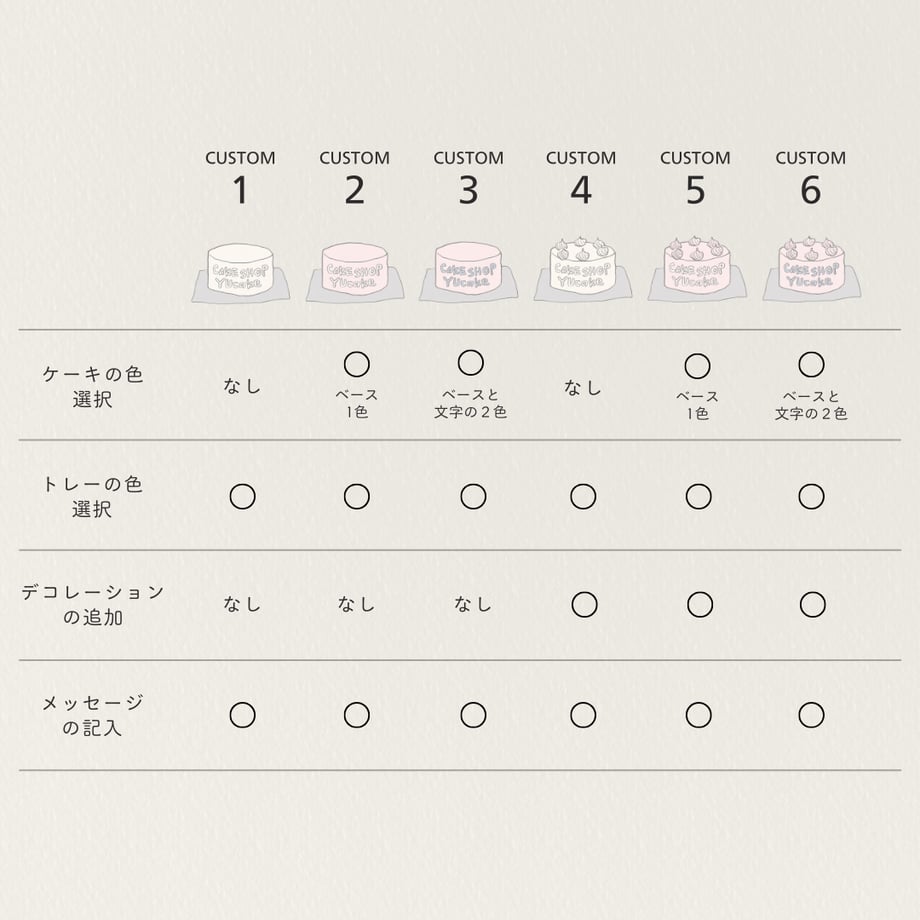
Task: Click the トレーの色 circle for CUSTOM 1
Action: [x=242, y=496]
